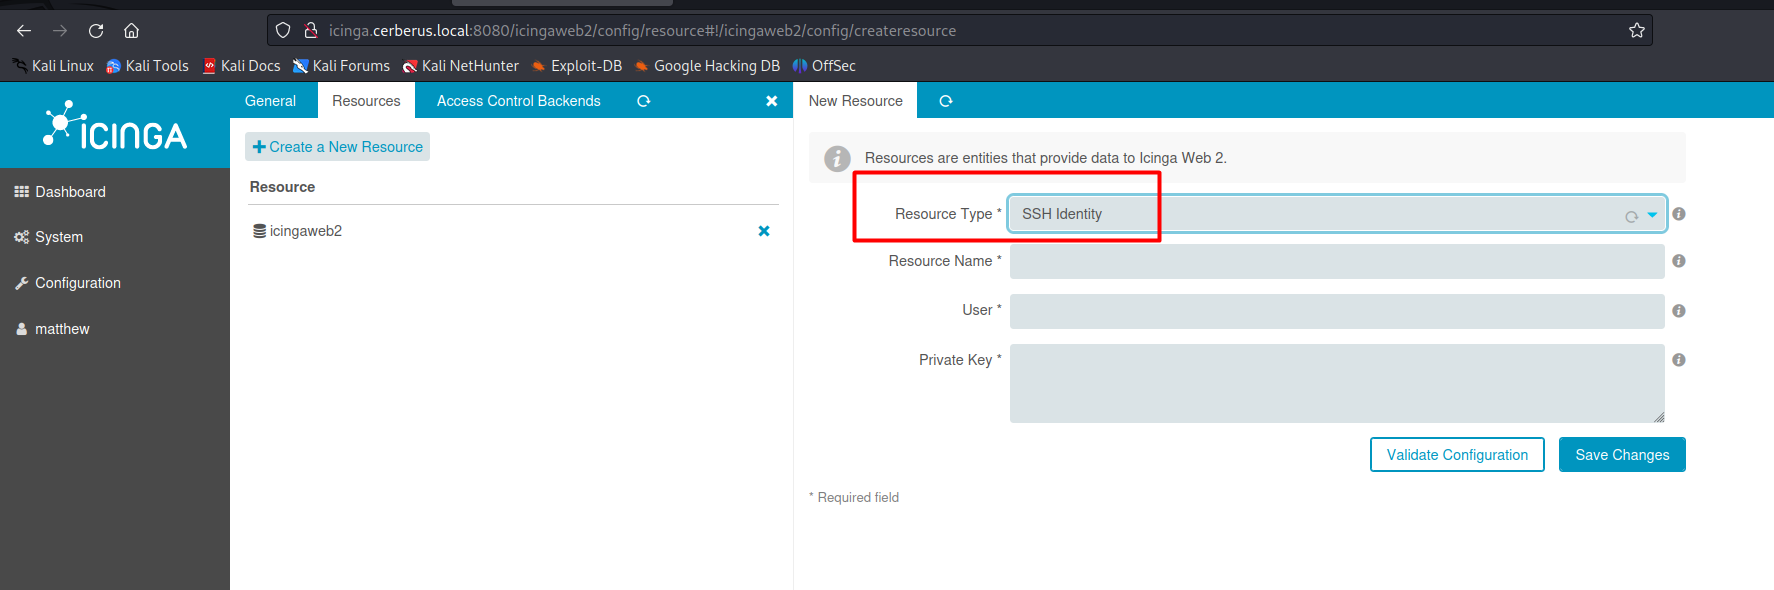Screen dimensions: 1774x590
Task: Click Save Changes button
Action: 1622,454
